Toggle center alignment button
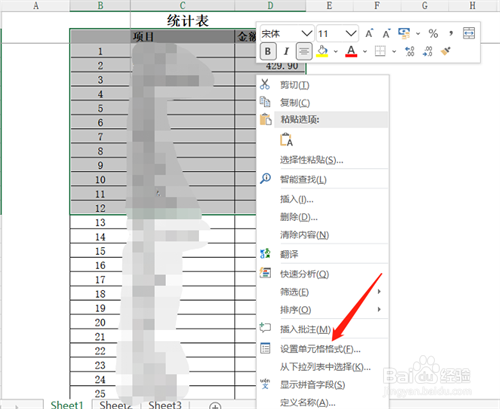The height and width of the screenshot is (409, 500). pos(304,51)
